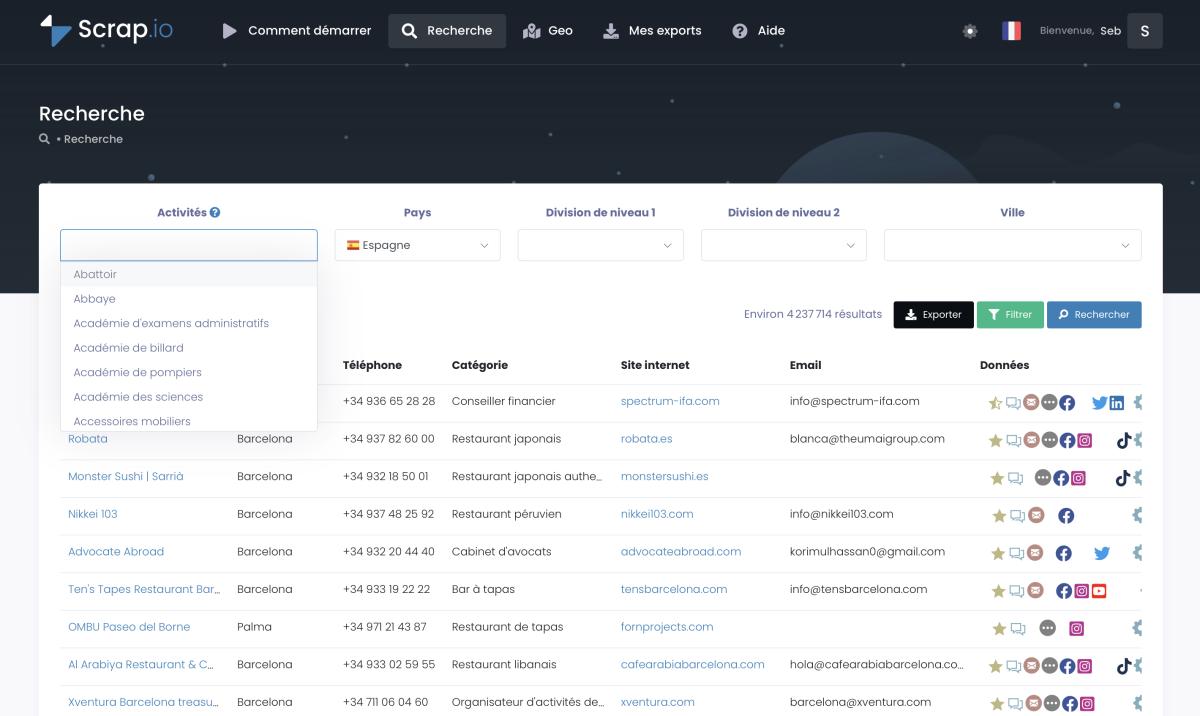
Task: Click the Twitter icon in Advocate Abroad row
Action: (x=1101, y=553)
